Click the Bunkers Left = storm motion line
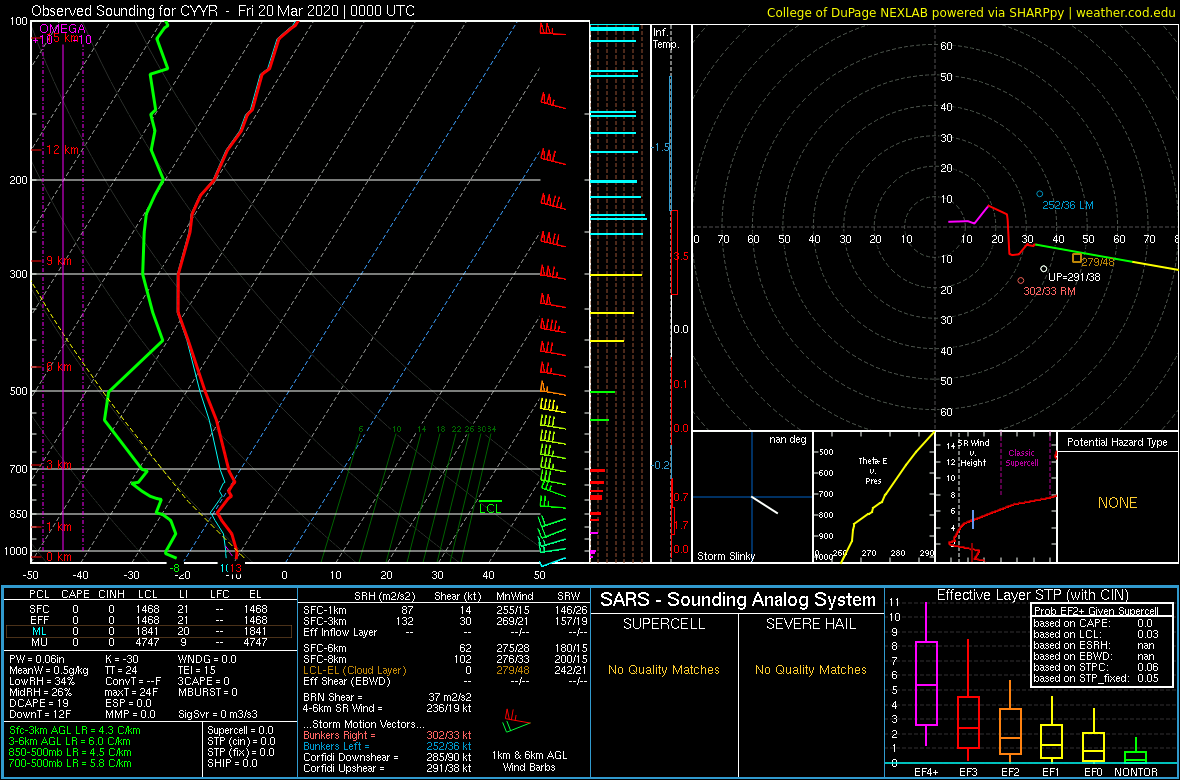The height and width of the screenshot is (780, 1180). [x=388, y=747]
